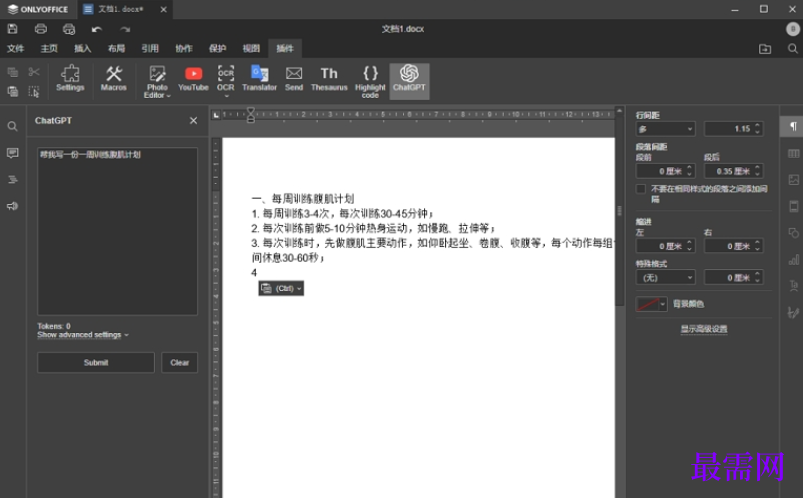Open the background color dropdown arrow
Screen dimensions: 803x498
[x=663, y=304]
